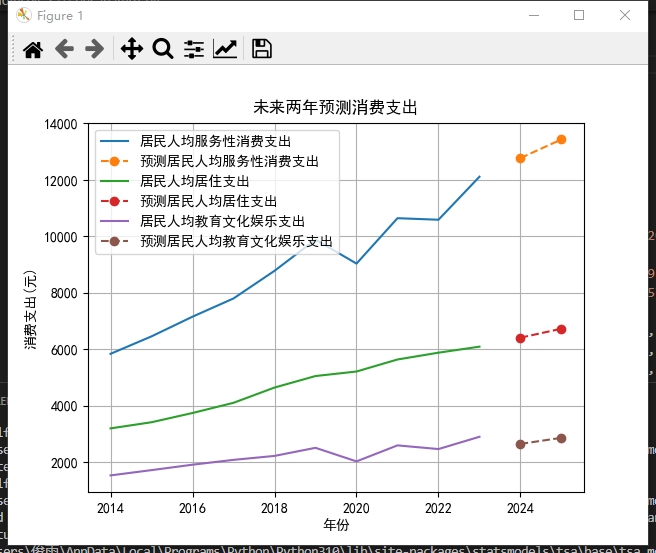Click red housing forecast point for 2025
Screen dimensions: 656x553
click(x=561, y=330)
